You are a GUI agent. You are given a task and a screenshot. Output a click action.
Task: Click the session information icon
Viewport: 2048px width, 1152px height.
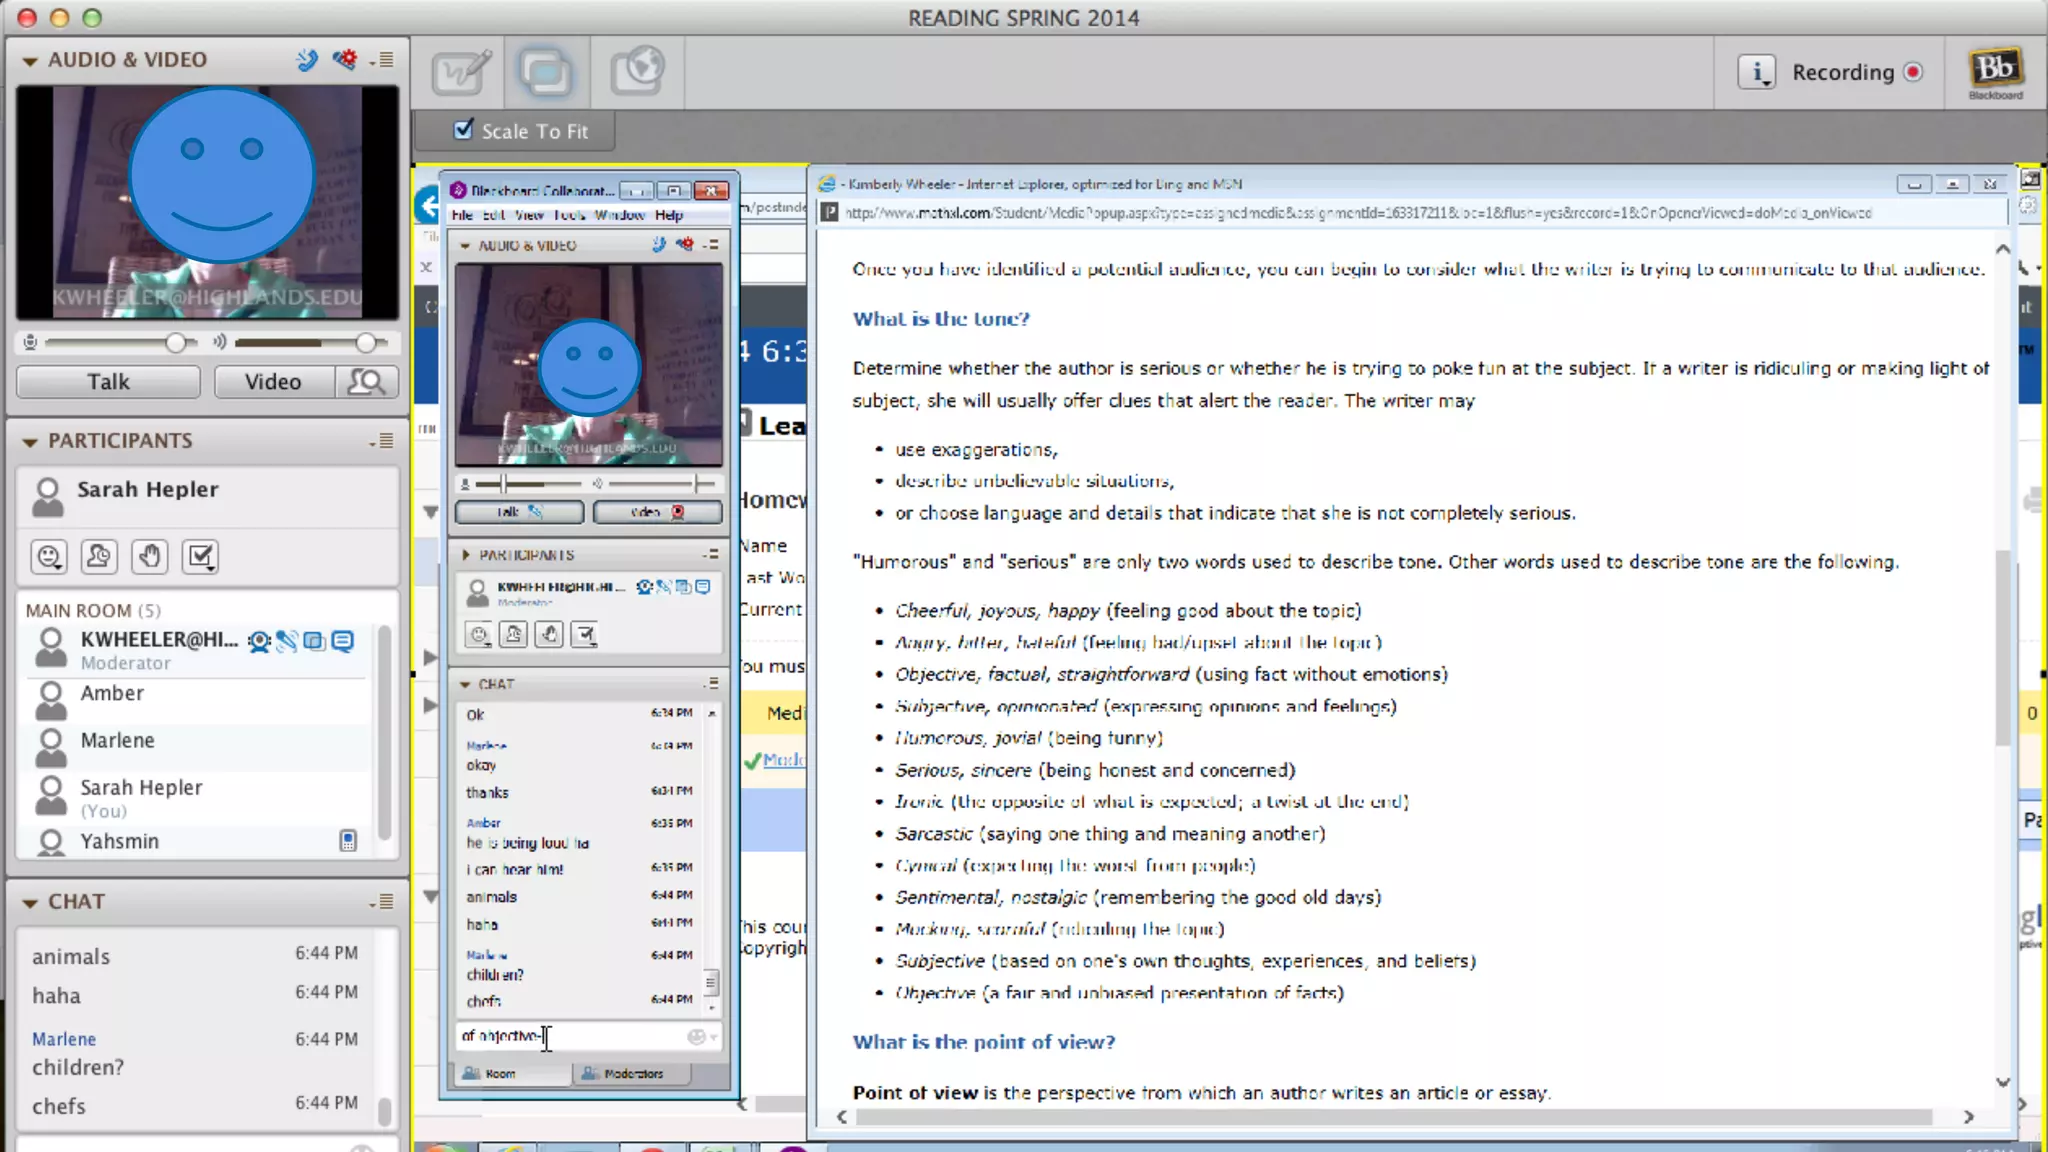1756,72
